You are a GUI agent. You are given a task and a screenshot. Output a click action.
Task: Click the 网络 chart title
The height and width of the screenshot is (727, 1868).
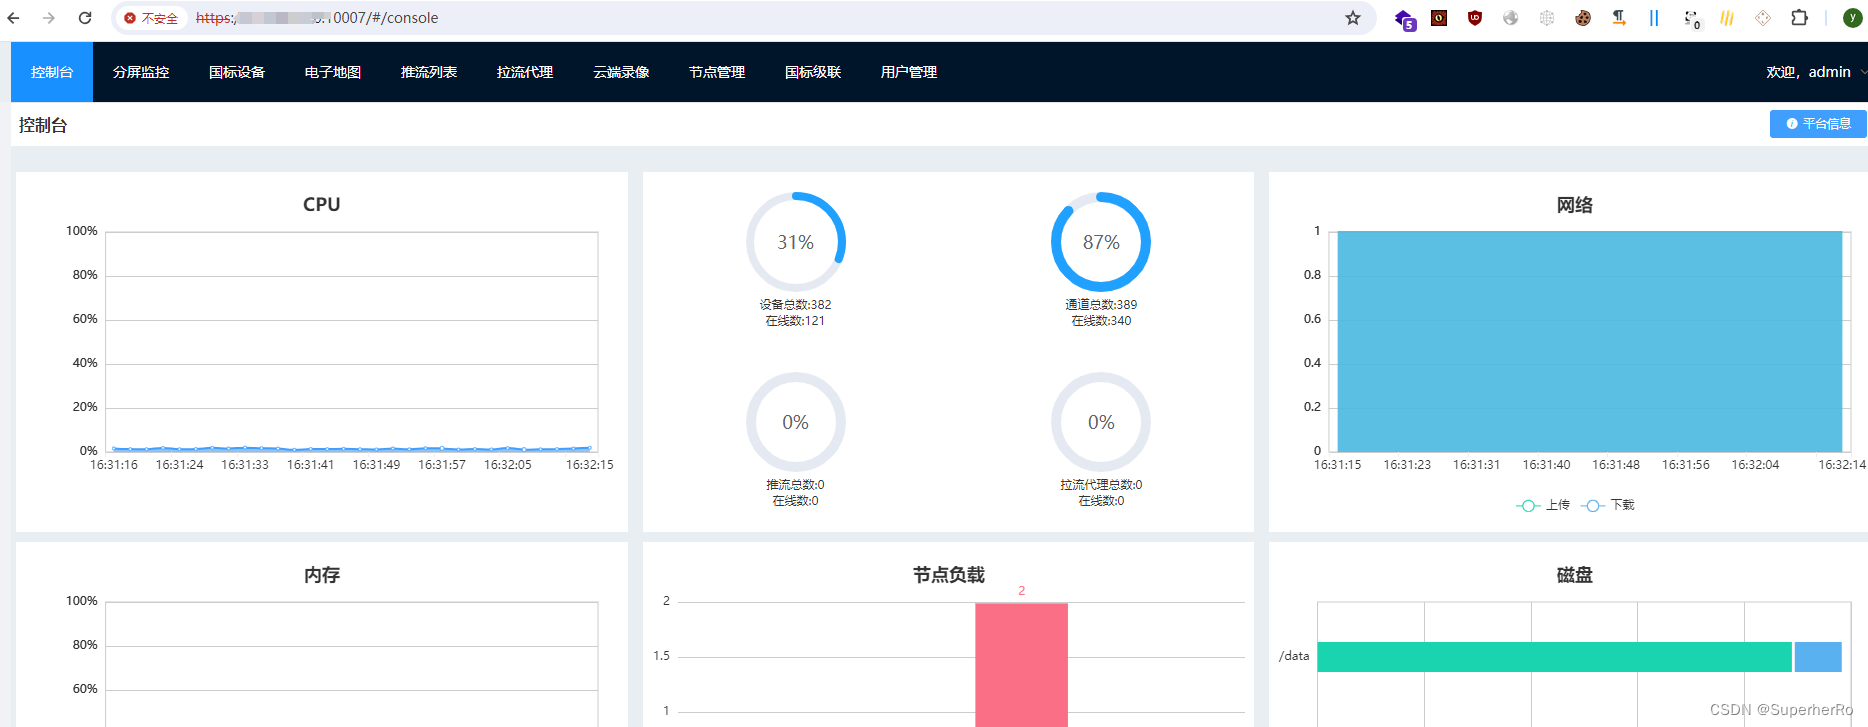[x=1574, y=205]
